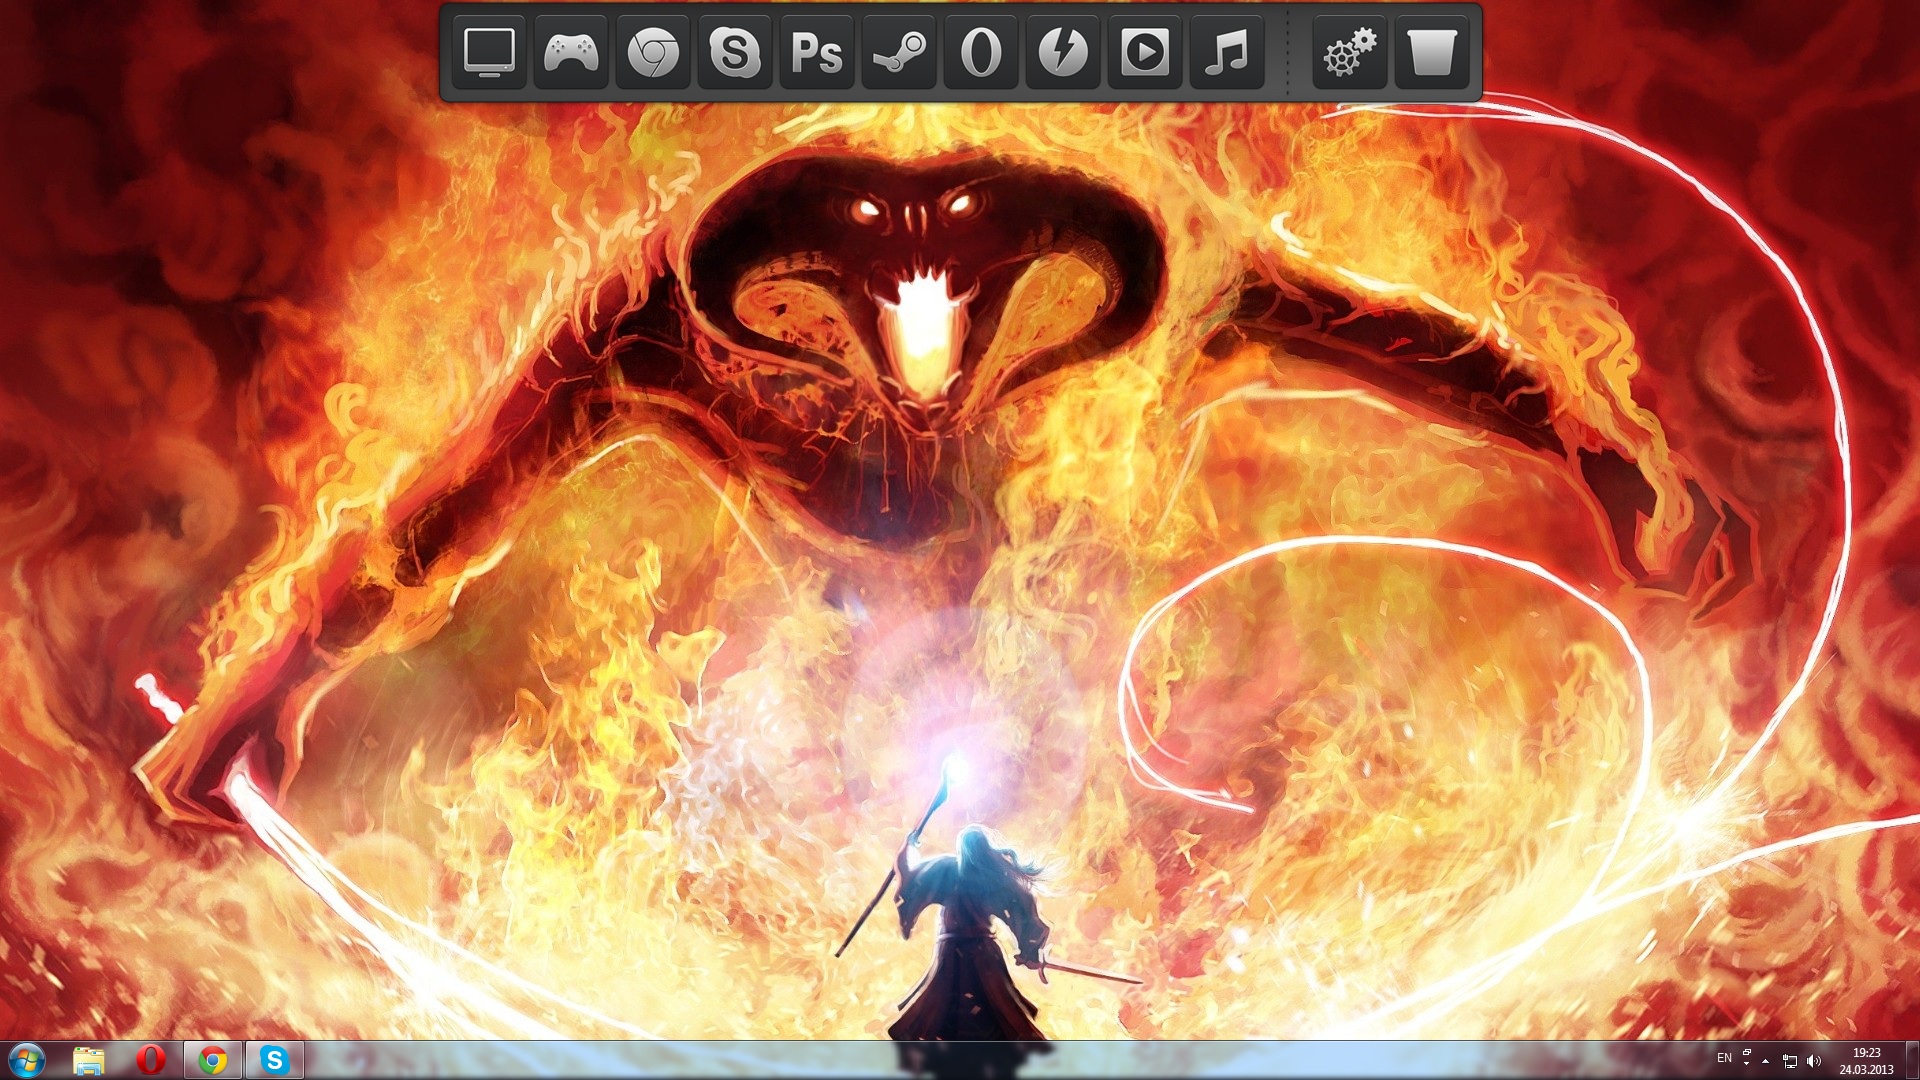Click the Opera taskbar icon
The height and width of the screenshot is (1080, 1920).
click(x=151, y=1060)
